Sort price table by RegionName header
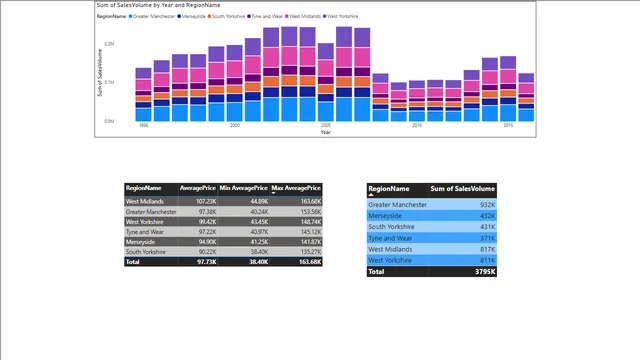The image size is (640, 360). click(x=143, y=188)
